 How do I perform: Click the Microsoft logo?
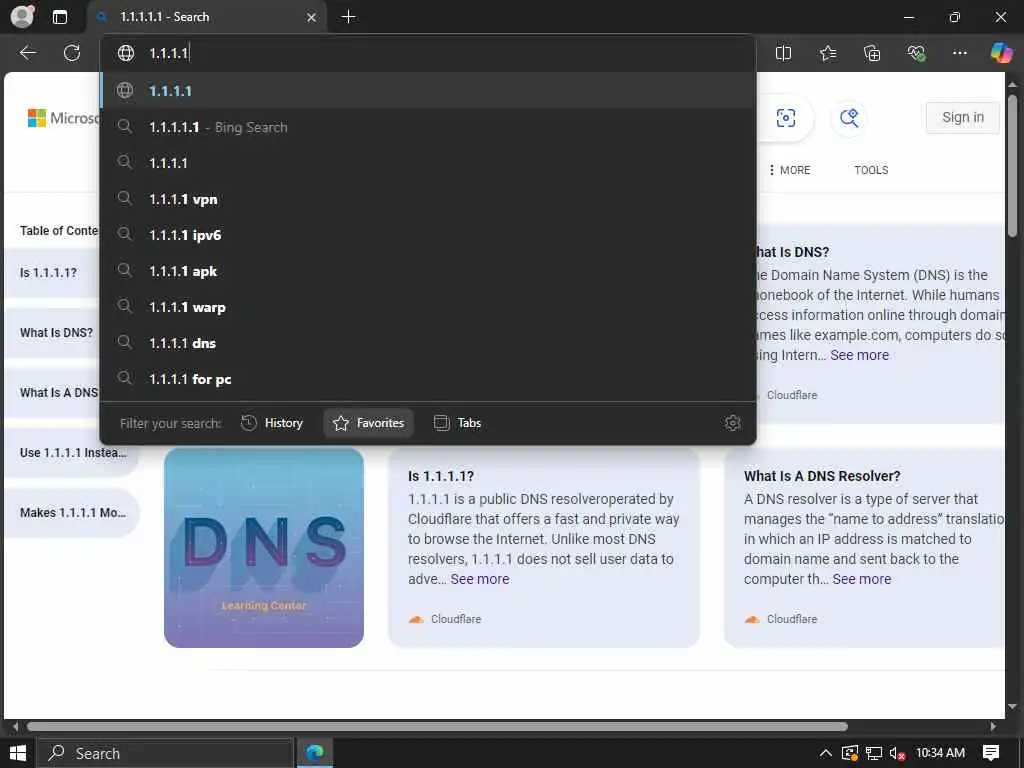[x=63, y=118]
